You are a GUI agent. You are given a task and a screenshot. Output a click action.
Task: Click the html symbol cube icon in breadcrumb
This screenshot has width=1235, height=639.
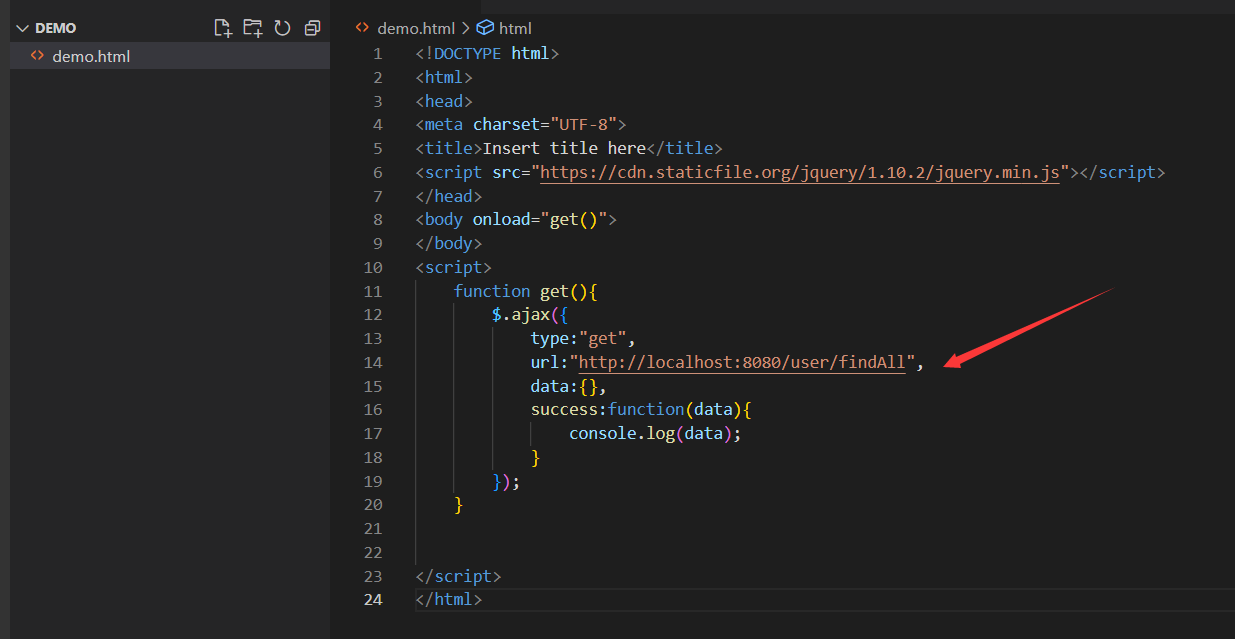pos(485,28)
